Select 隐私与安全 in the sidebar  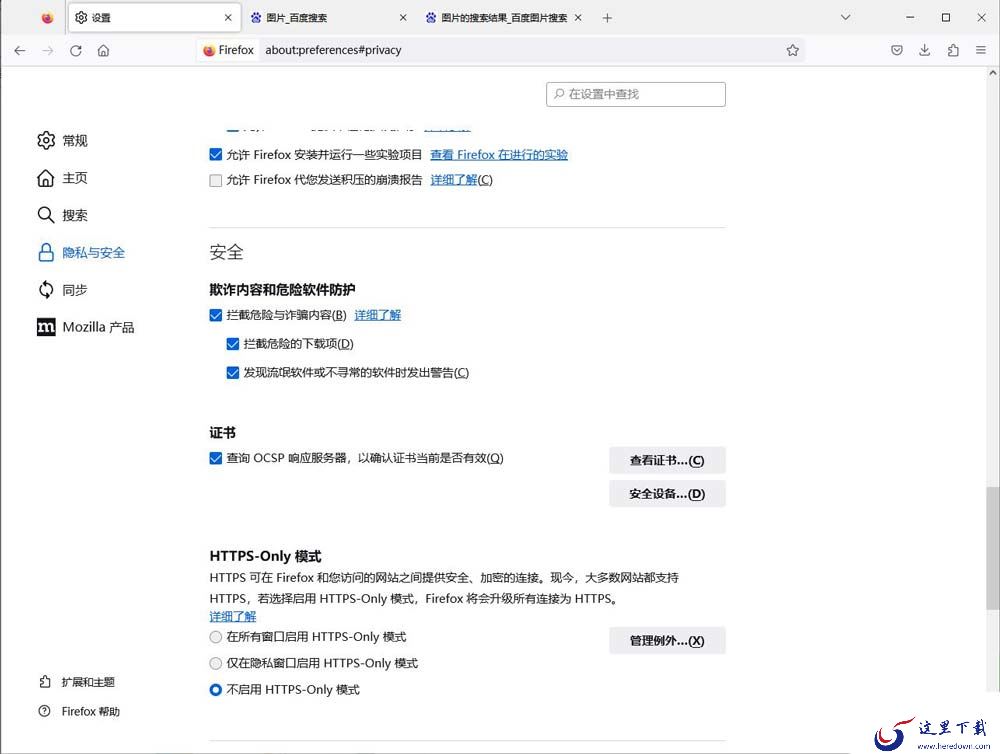(x=81, y=253)
